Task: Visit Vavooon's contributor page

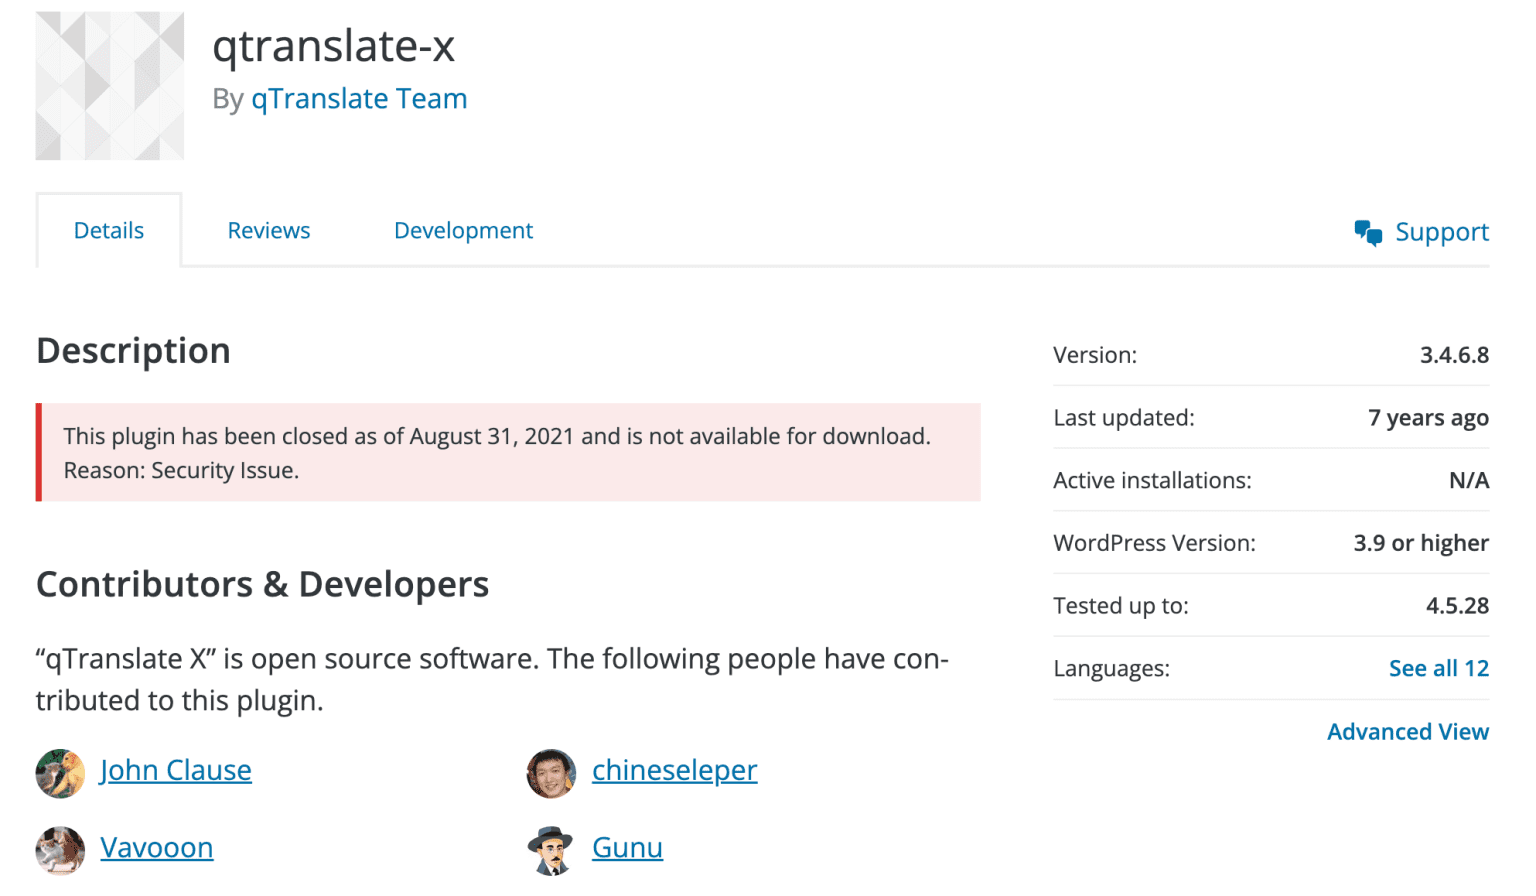Action: [156, 847]
